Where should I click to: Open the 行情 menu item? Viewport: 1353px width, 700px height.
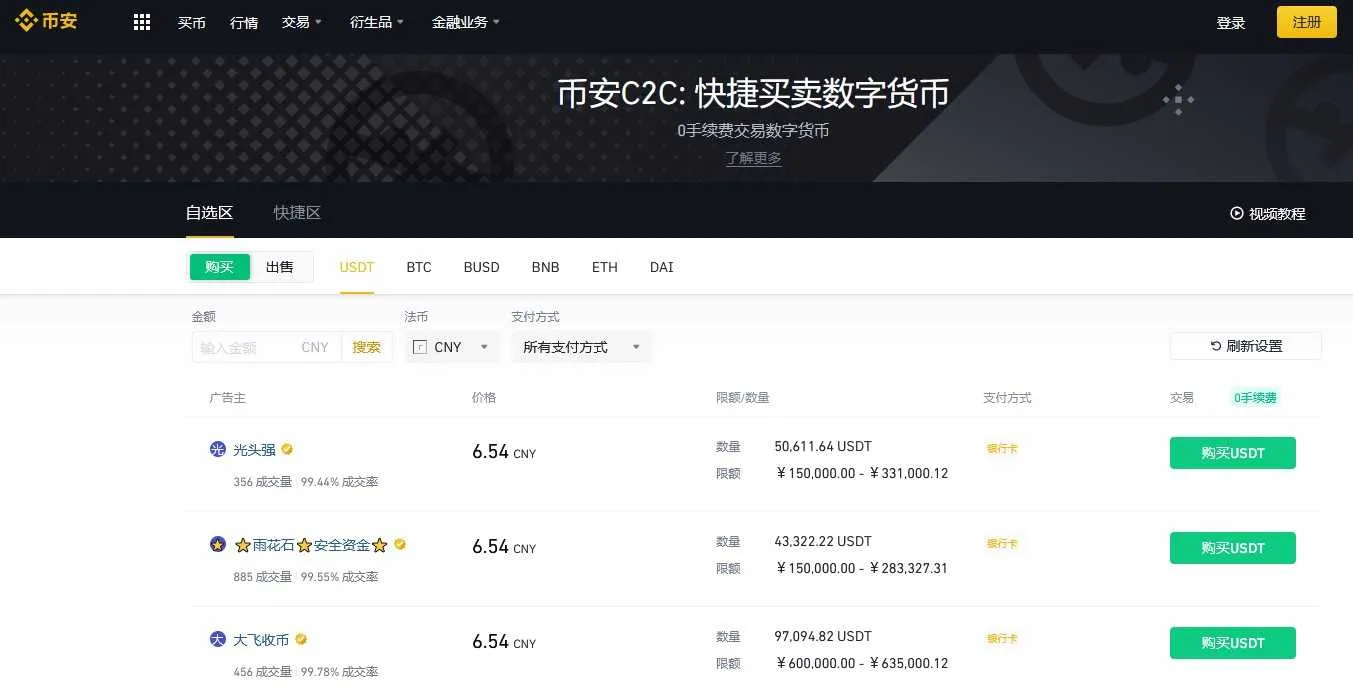coord(244,22)
